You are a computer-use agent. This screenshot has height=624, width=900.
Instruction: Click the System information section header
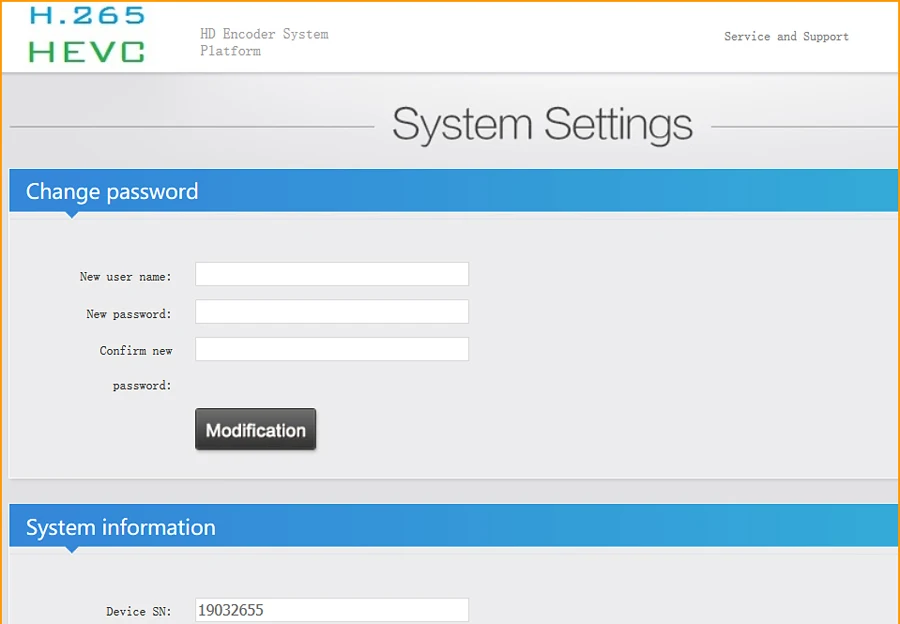(x=453, y=526)
